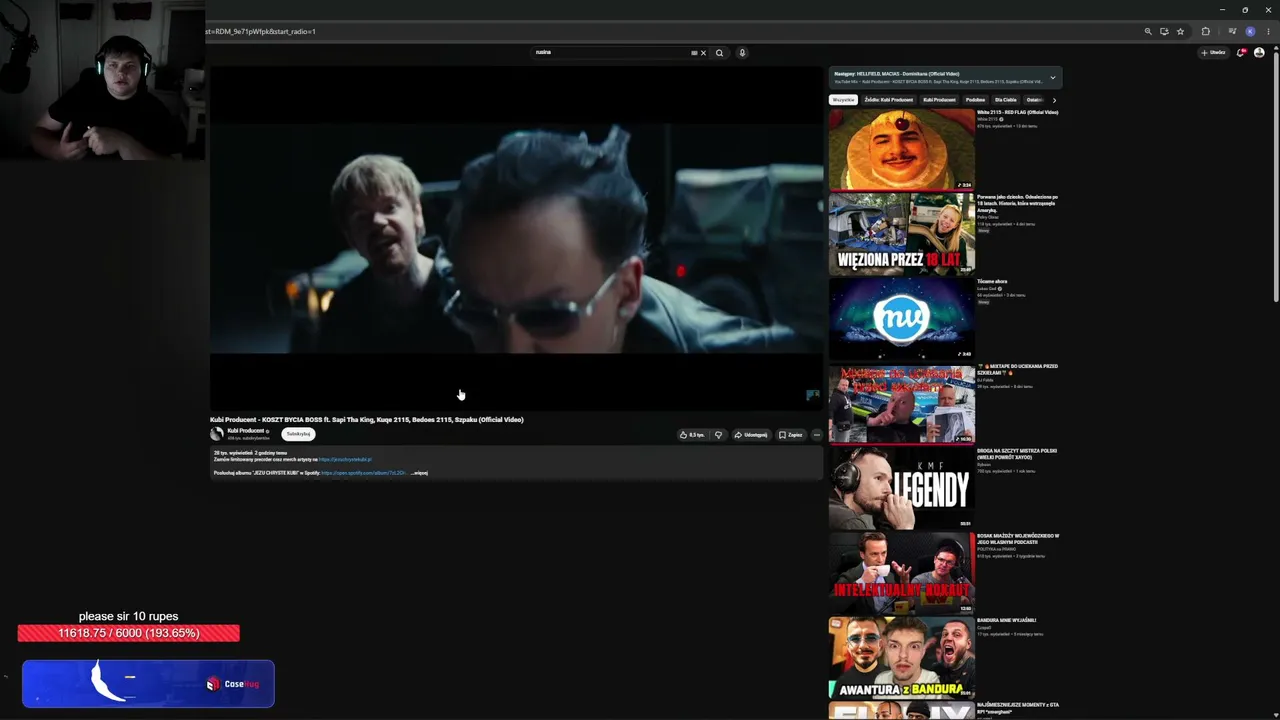Open Kubi Producent channel name link
This screenshot has height=720, width=1280.
tap(246, 431)
